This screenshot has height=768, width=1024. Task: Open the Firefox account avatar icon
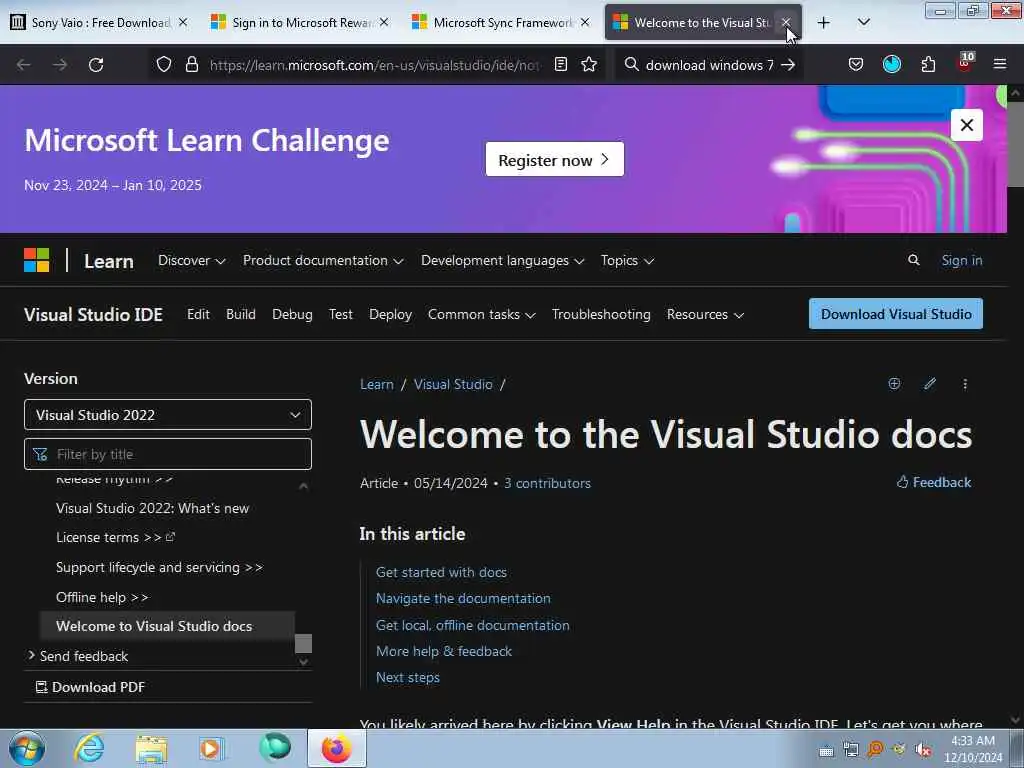[891, 64]
